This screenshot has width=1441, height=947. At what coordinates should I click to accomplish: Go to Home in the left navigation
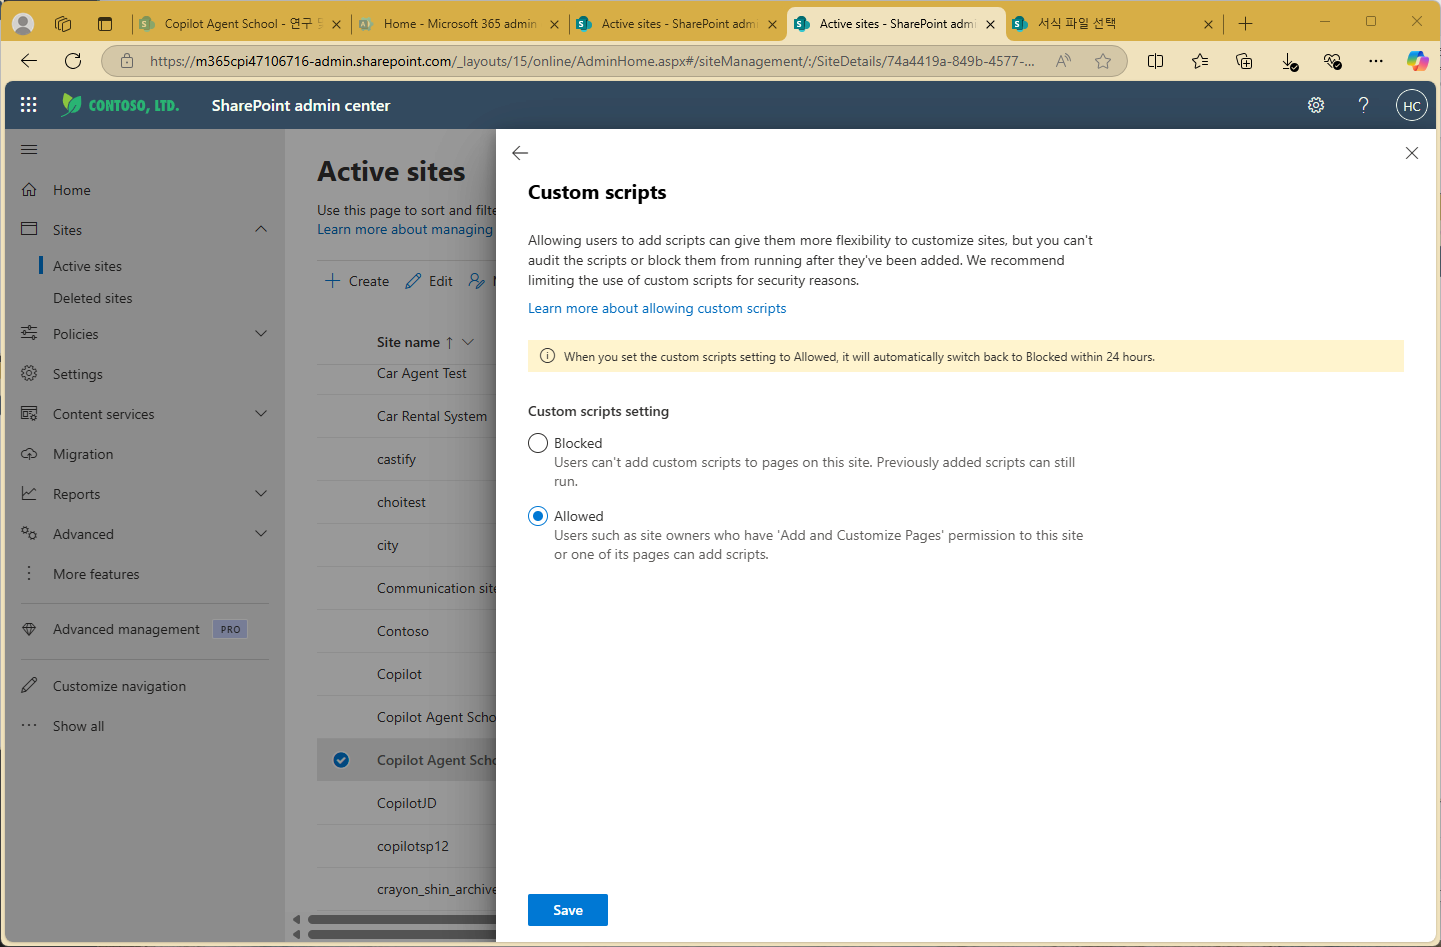[x=72, y=190]
